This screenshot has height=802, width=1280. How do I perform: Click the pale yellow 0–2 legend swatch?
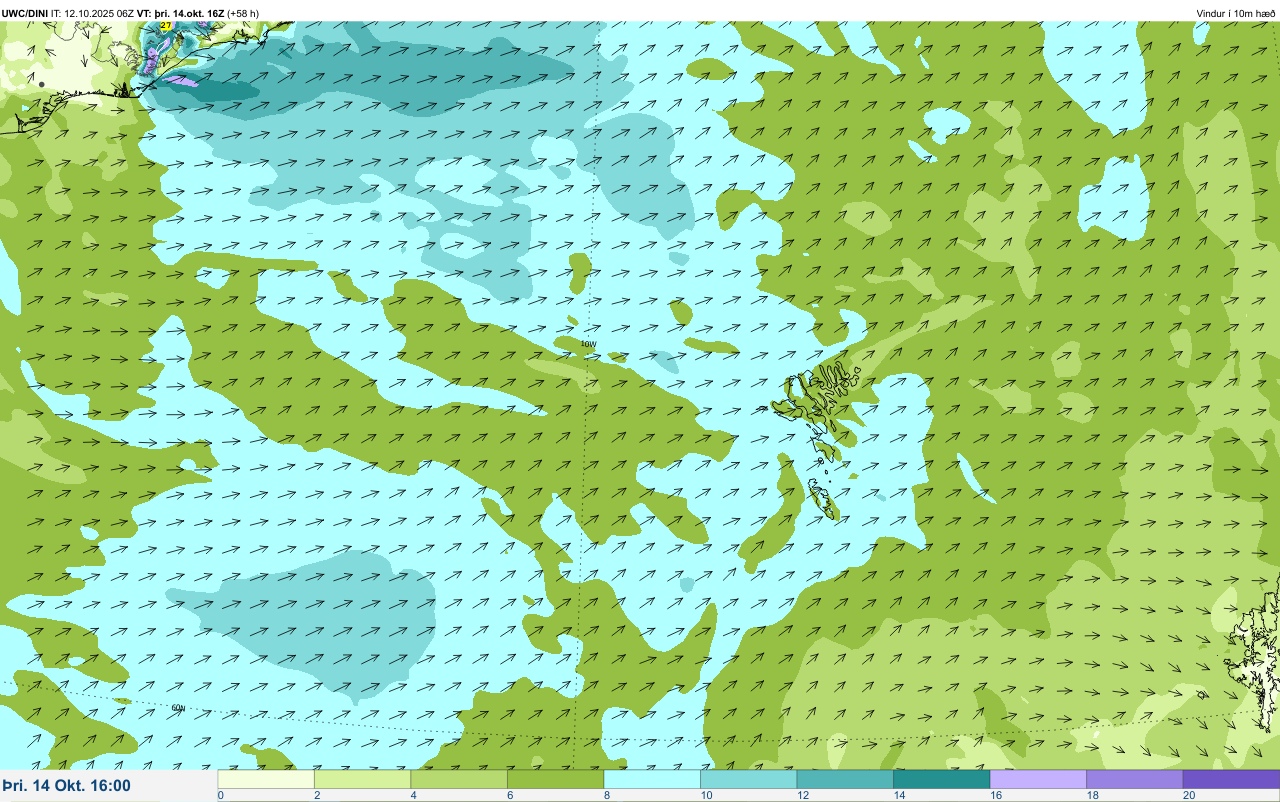(x=266, y=779)
